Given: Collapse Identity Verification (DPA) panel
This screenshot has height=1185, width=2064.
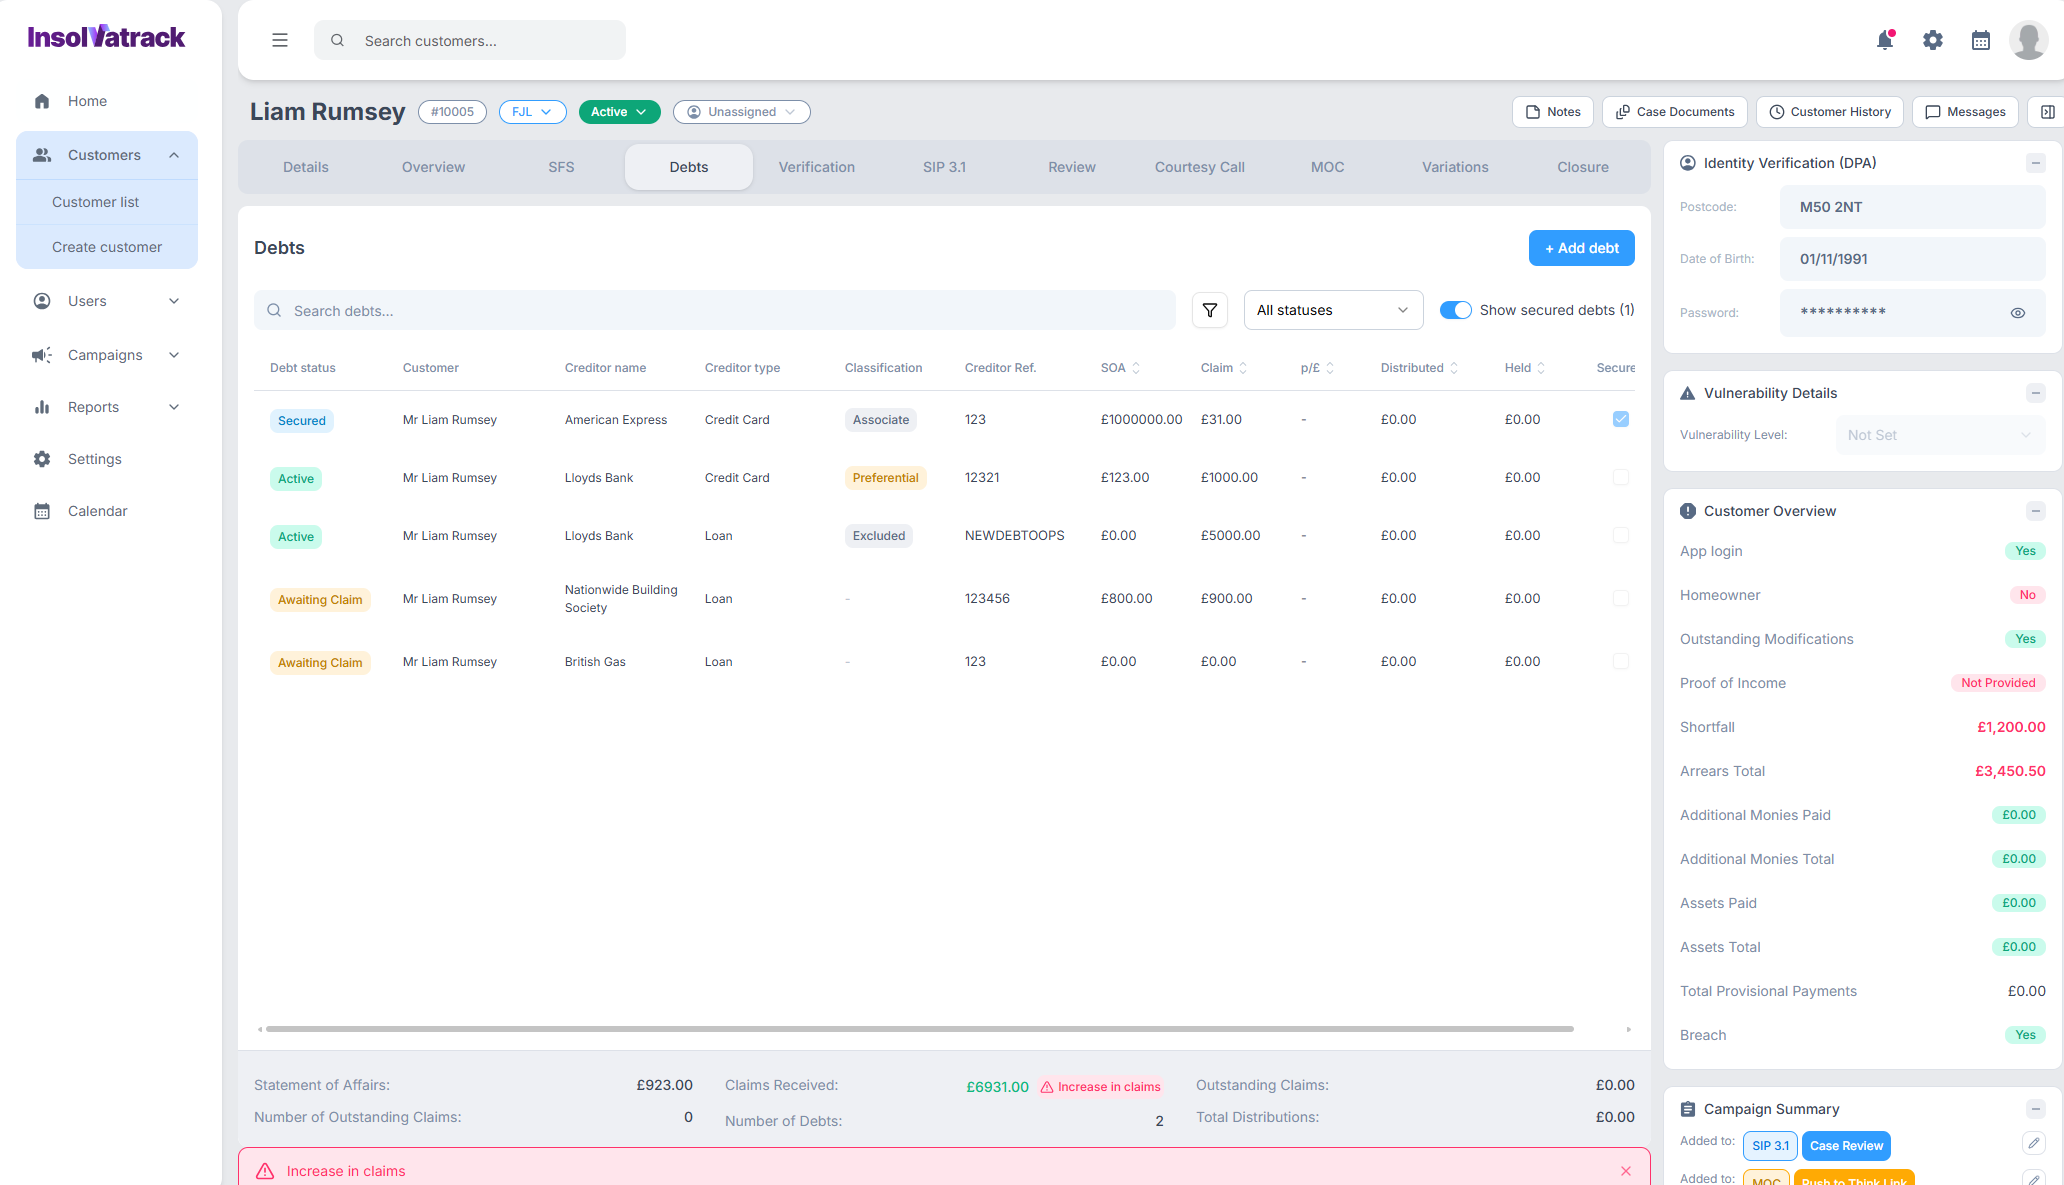Looking at the screenshot, I should 2036,163.
